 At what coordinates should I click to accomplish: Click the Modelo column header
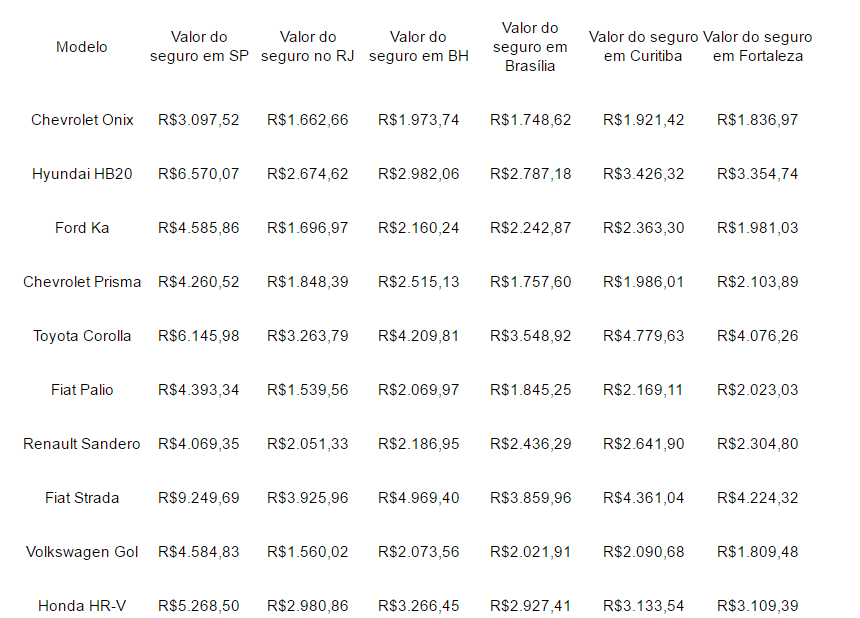point(82,47)
